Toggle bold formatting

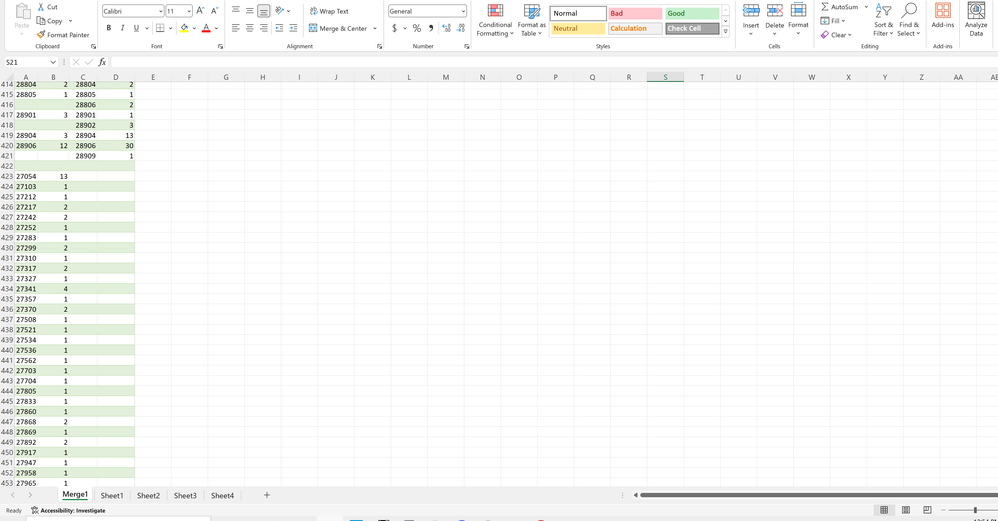click(x=109, y=28)
